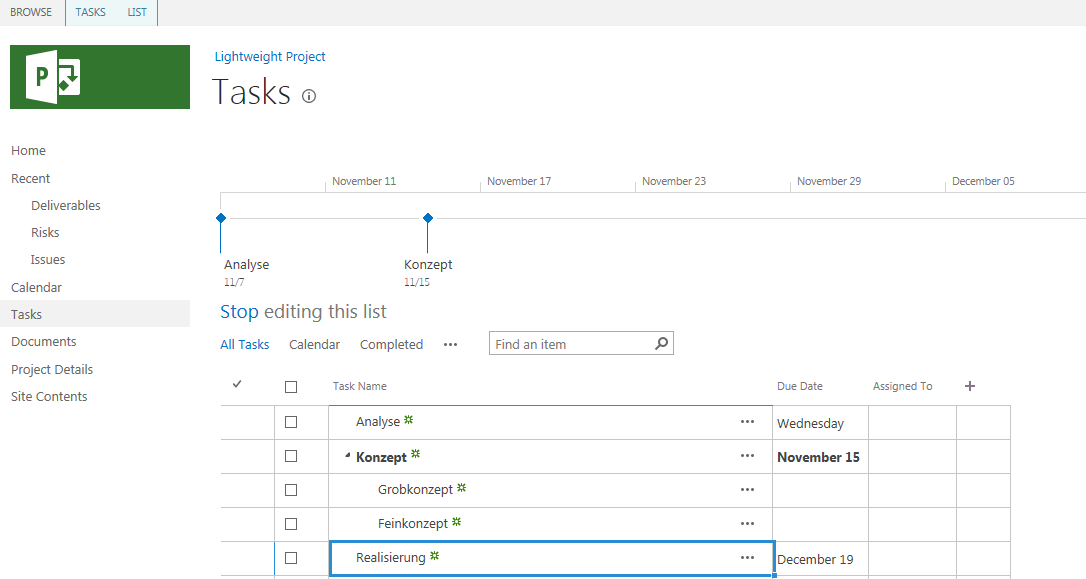Viewport: 1086px width, 579px height.
Task: Click the November 15 due date cell
Action: pos(820,456)
